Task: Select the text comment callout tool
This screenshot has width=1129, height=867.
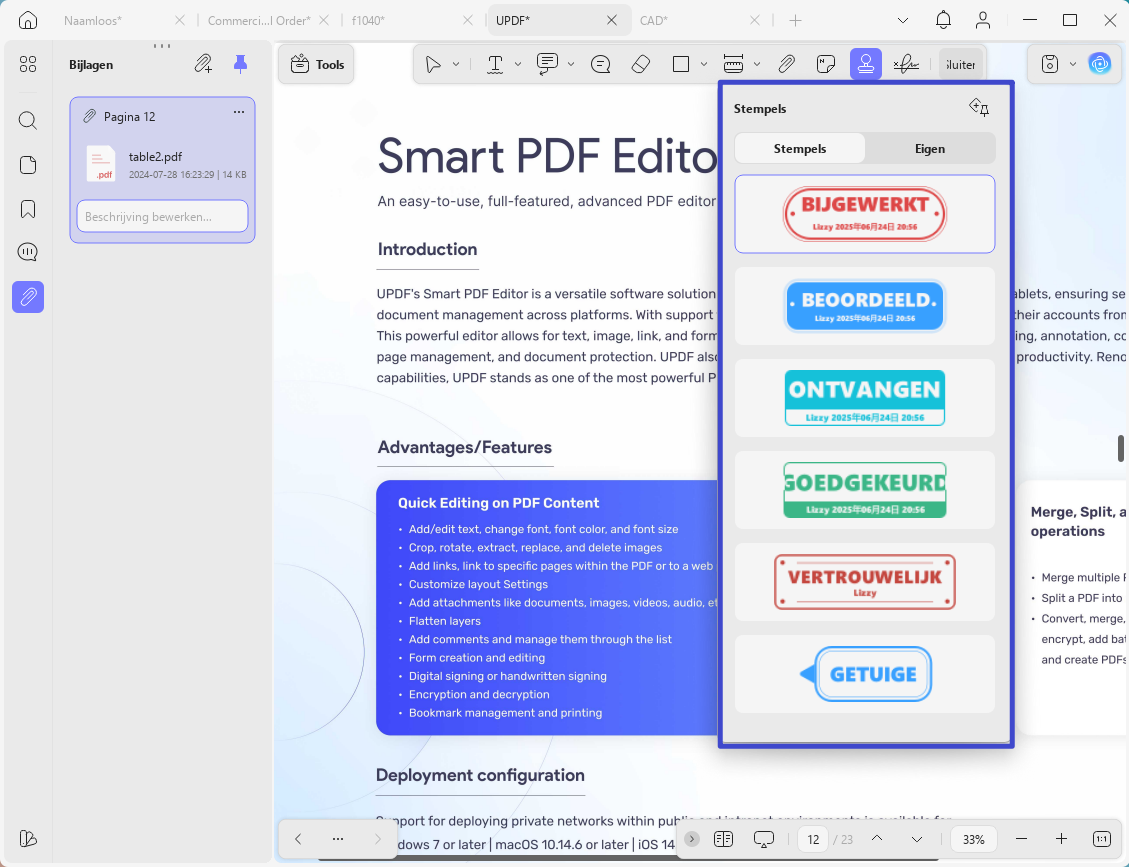Action: 548,64
